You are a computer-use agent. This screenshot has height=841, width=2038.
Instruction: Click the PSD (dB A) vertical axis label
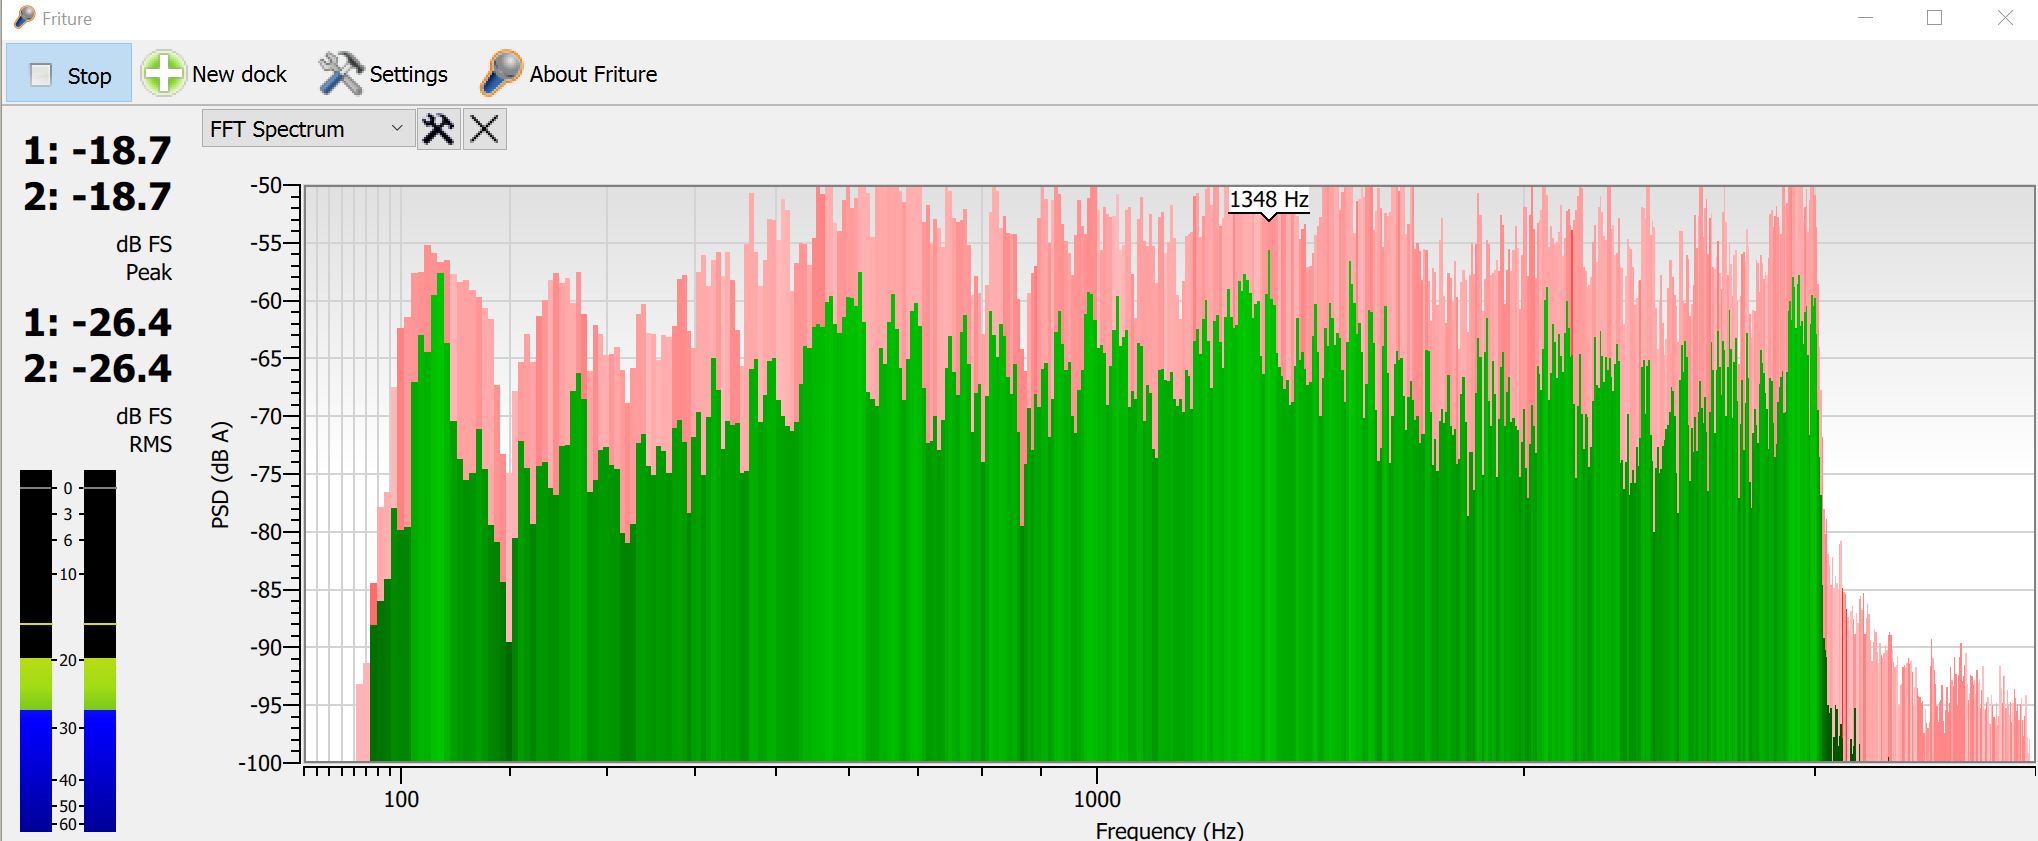(221, 474)
